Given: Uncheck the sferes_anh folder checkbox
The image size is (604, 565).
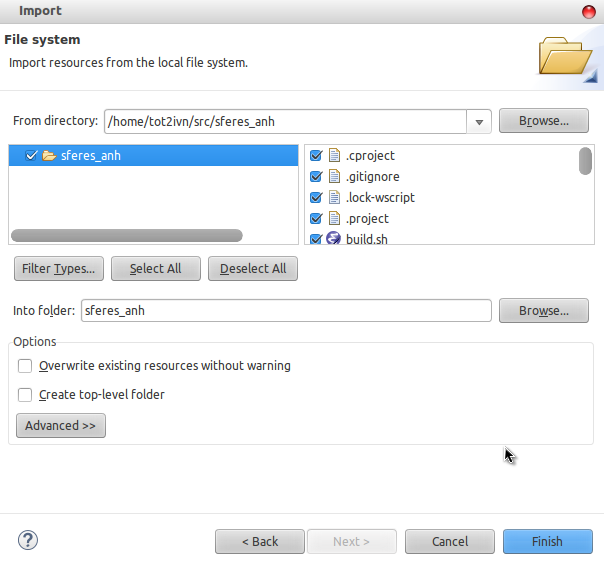Looking at the screenshot, I should click(32, 156).
